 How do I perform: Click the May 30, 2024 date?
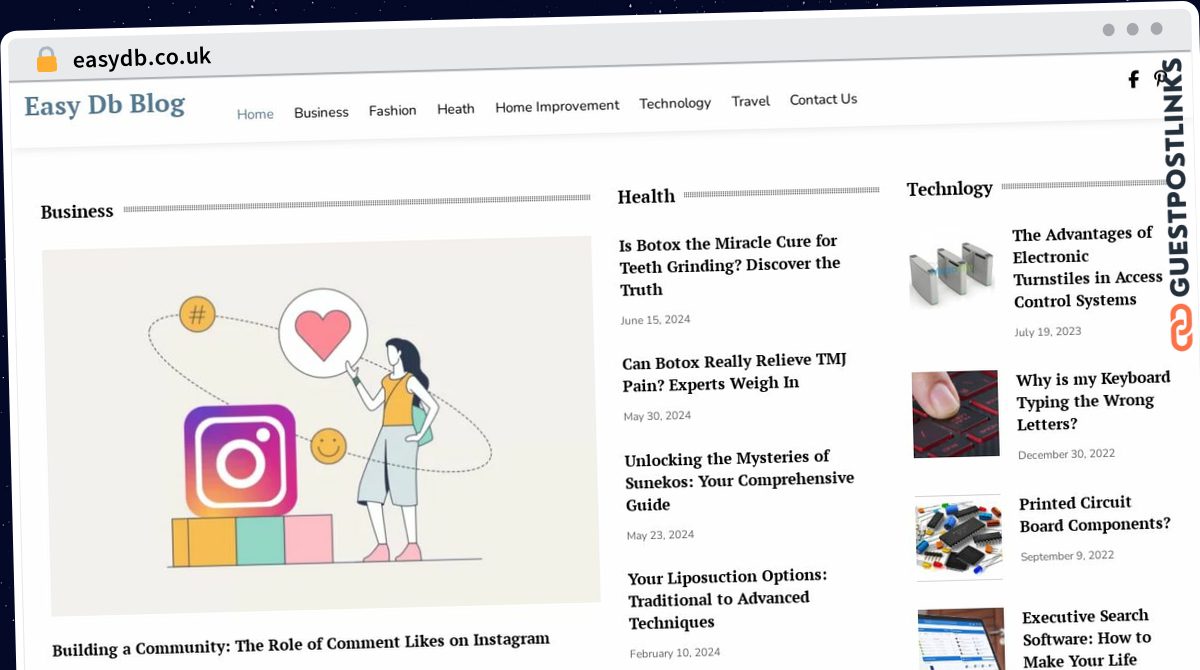tap(657, 416)
